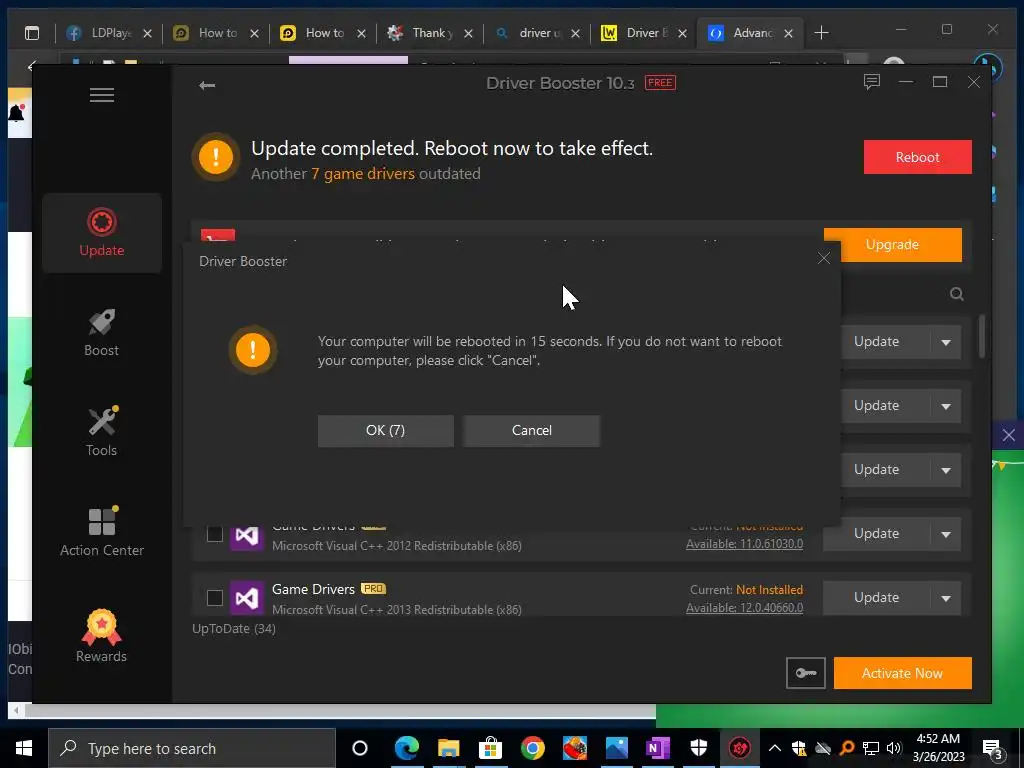Go back using the arrow icon
This screenshot has width=1024, height=768.
[x=207, y=86]
